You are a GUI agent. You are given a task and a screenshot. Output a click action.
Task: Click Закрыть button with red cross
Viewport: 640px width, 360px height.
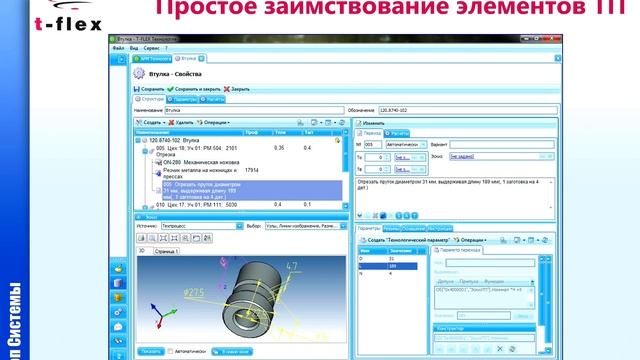coord(237,89)
